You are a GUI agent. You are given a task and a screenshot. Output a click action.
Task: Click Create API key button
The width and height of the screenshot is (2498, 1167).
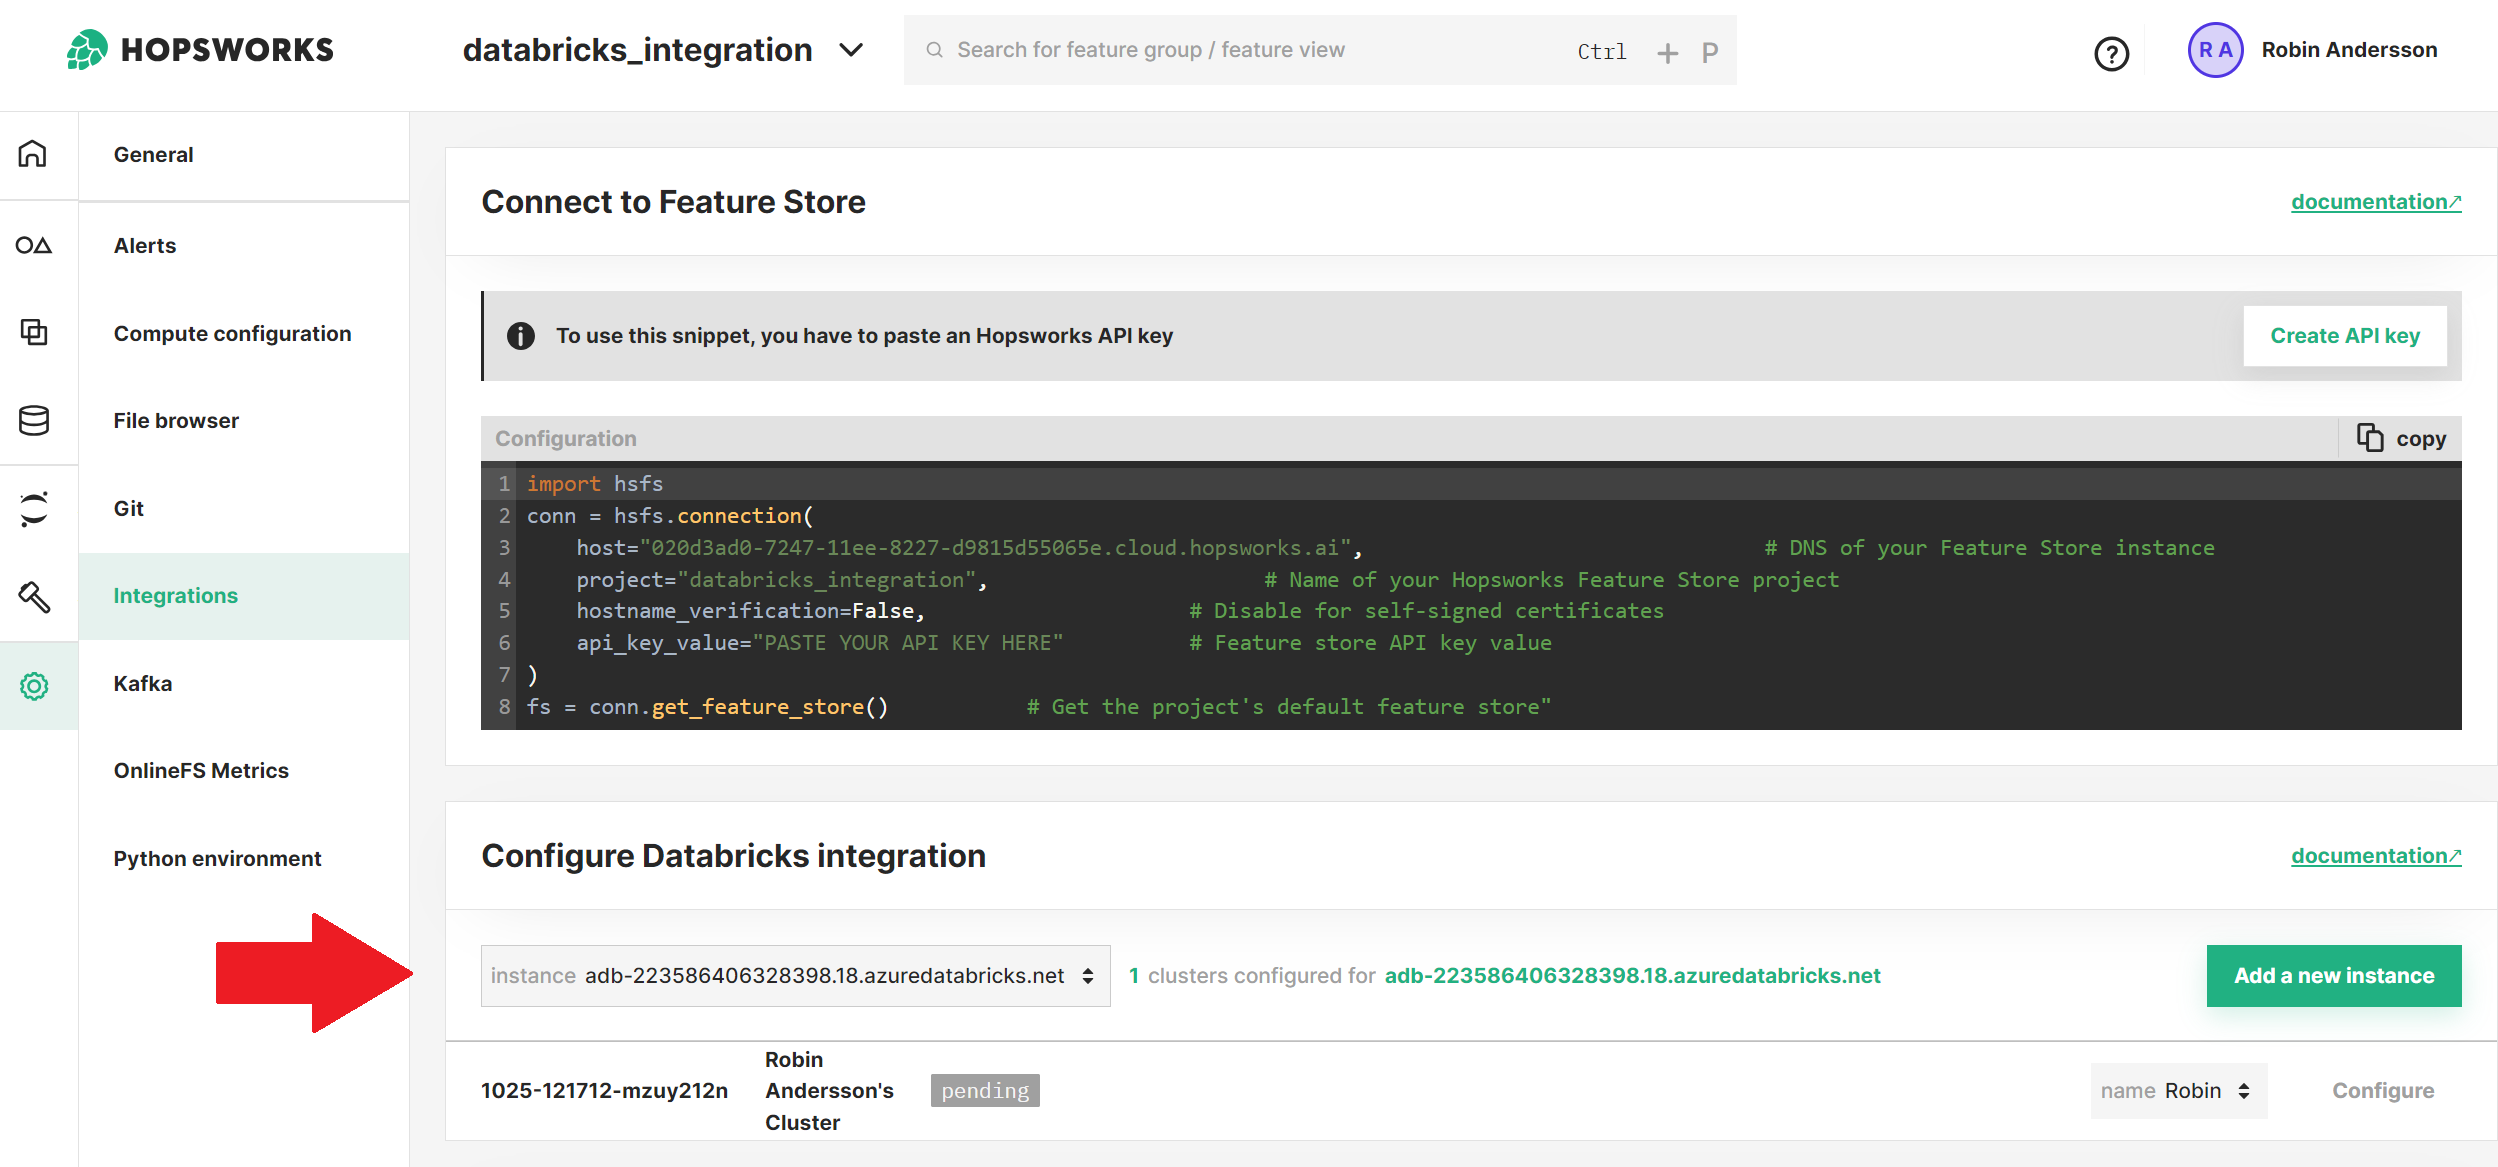pos(2343,336)
